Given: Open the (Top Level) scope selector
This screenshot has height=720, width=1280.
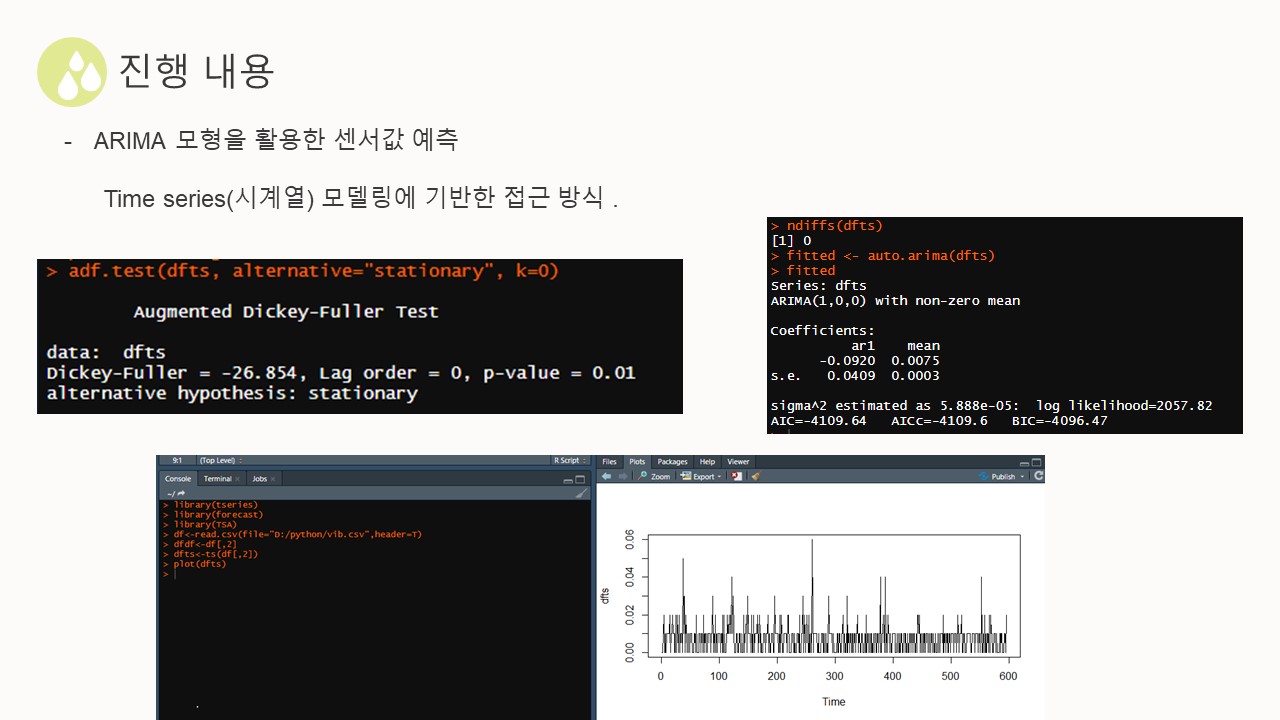Looking at the screenshot, I should (220, 461).
